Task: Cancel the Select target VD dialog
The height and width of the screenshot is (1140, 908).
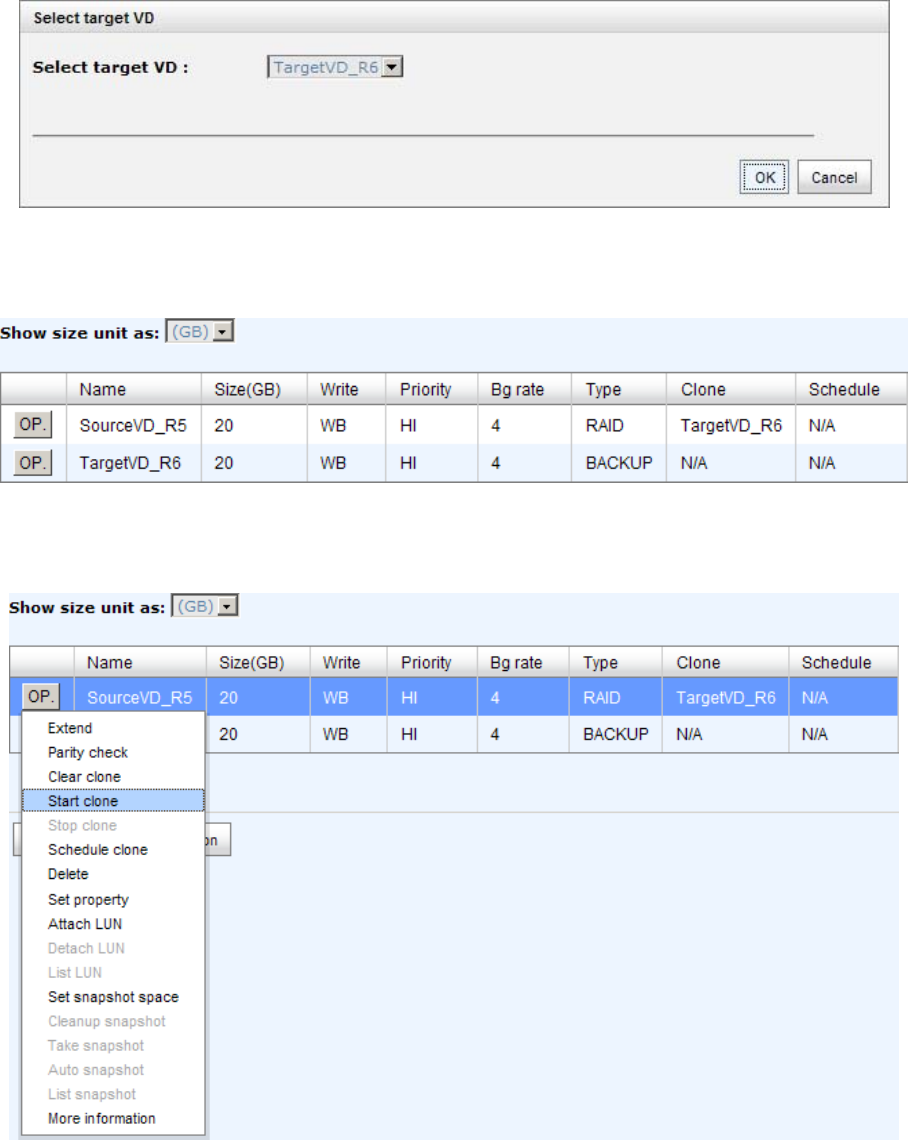Action: pyautogui.click(x=834, y=177)
